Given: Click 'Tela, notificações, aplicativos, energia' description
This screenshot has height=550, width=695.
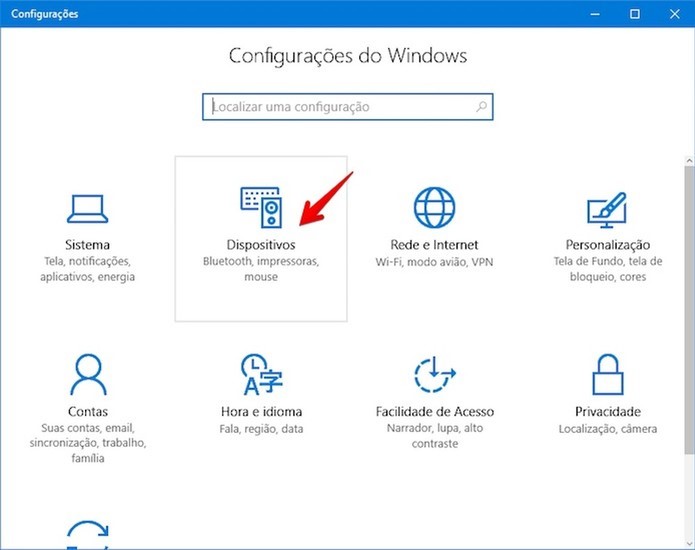Looking at the screenshot, I should [87, 269].
